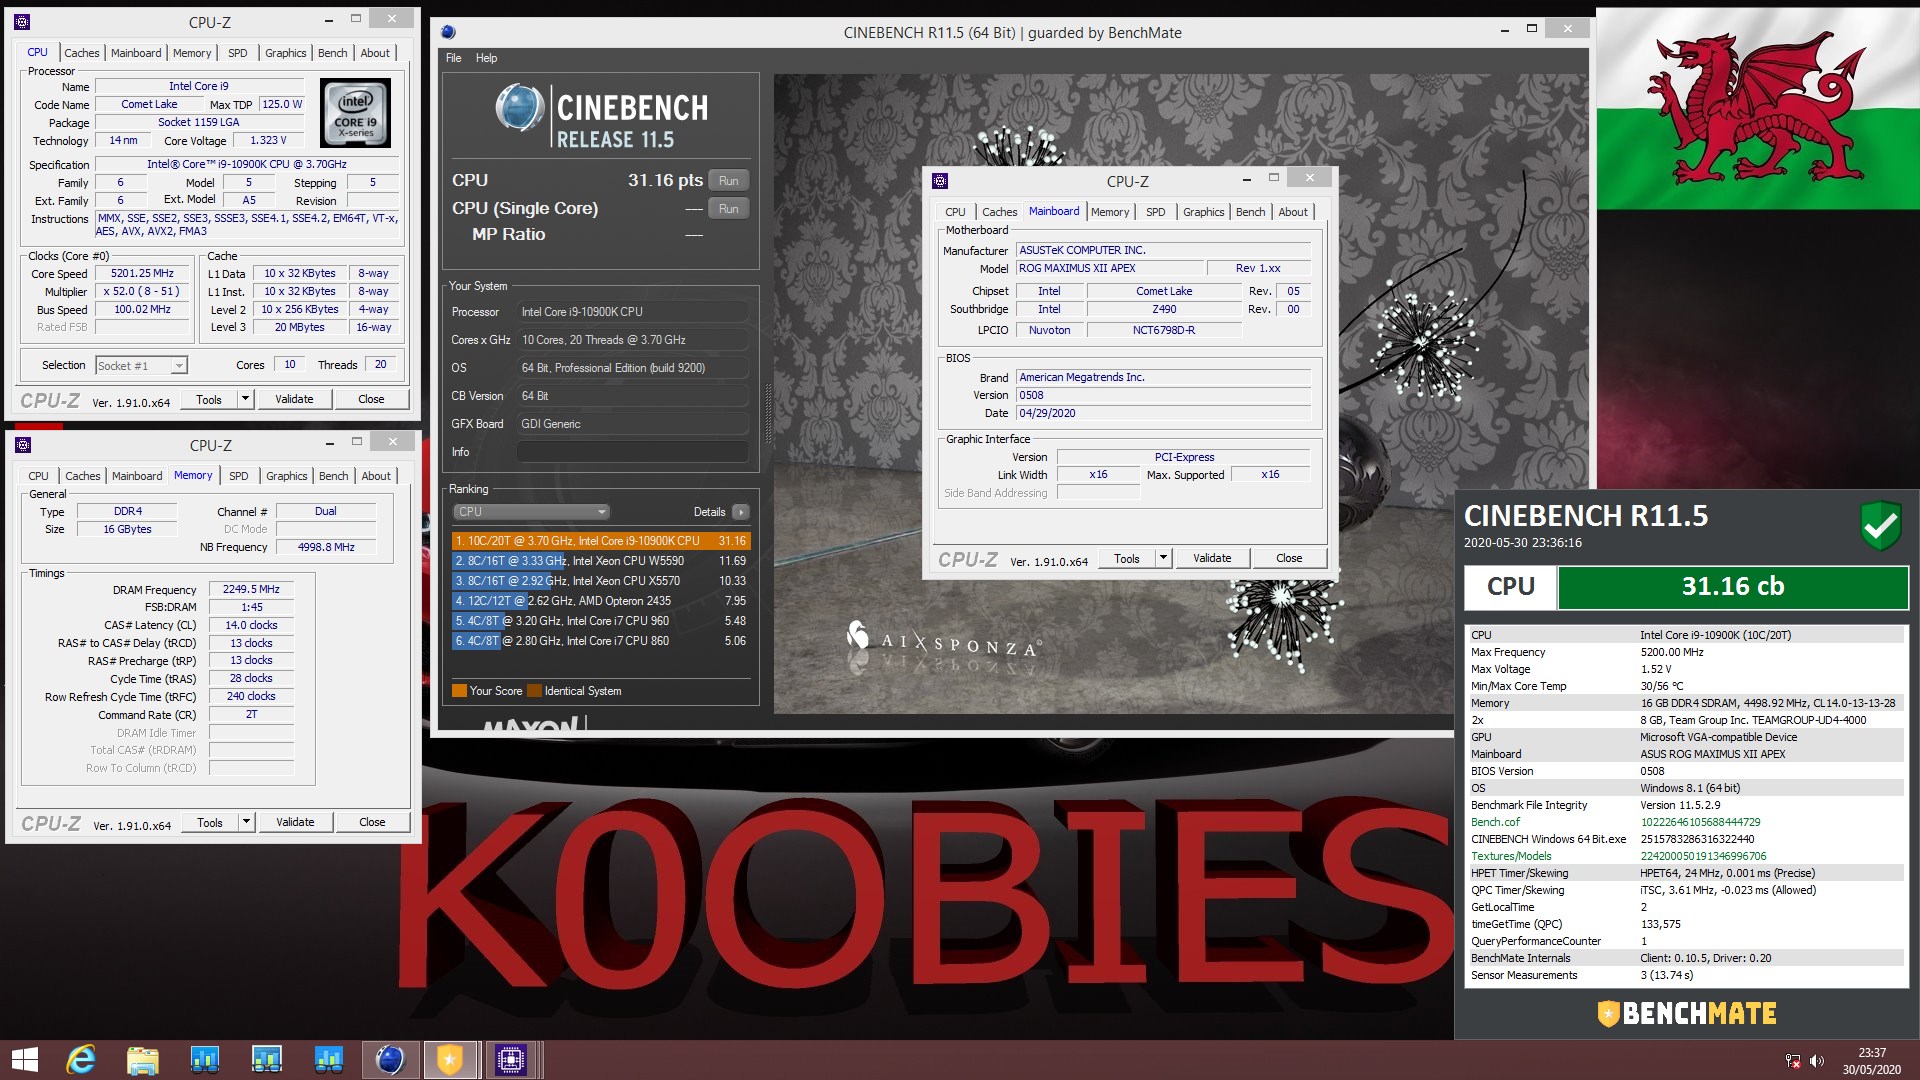Click the Core Speed value 5201.25 MHz
This screenshot has width=1920, height=1080.
[x=142, y=274]
